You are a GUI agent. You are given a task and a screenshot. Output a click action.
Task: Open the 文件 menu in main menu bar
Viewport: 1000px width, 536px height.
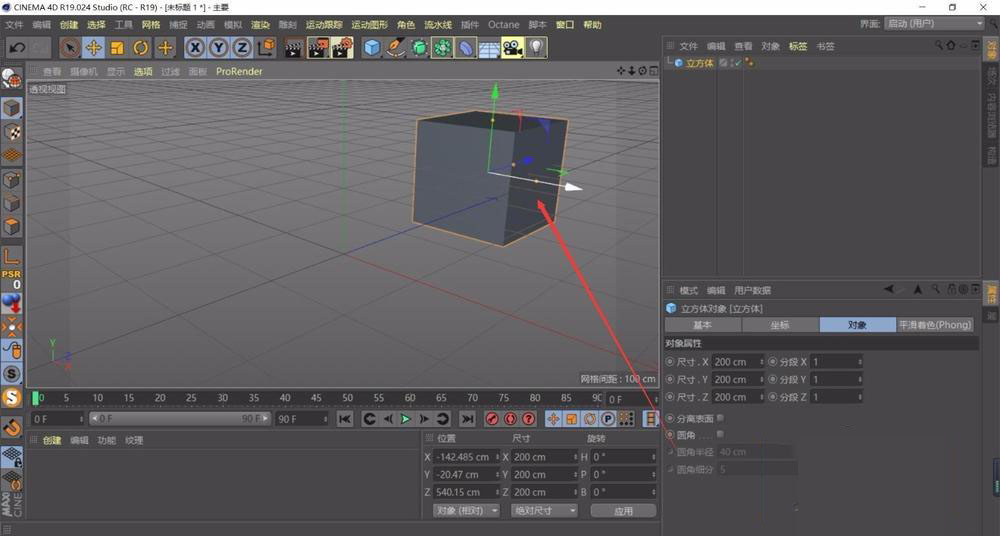point(14,25)
